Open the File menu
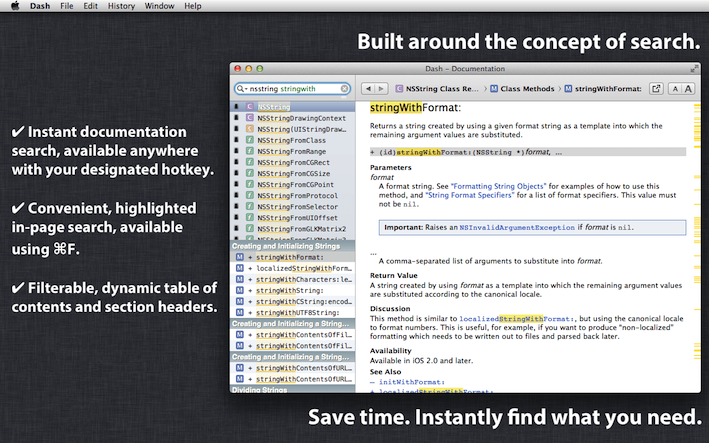709x443 pixels. pyautogui.click(x=67, y=6)
